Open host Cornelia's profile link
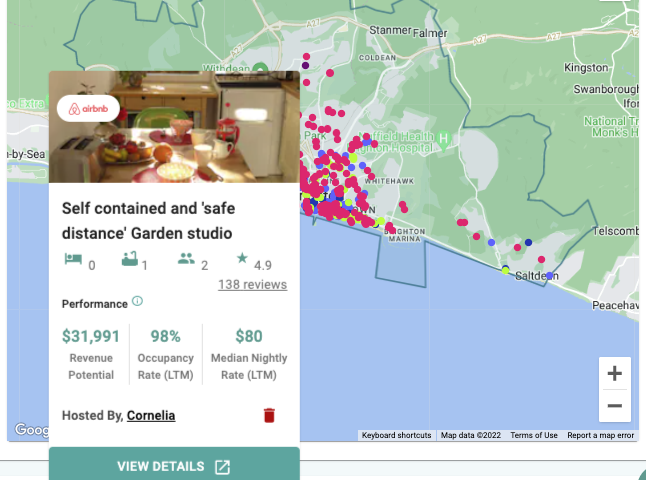The image size is (646, 480). pos(151,415)
